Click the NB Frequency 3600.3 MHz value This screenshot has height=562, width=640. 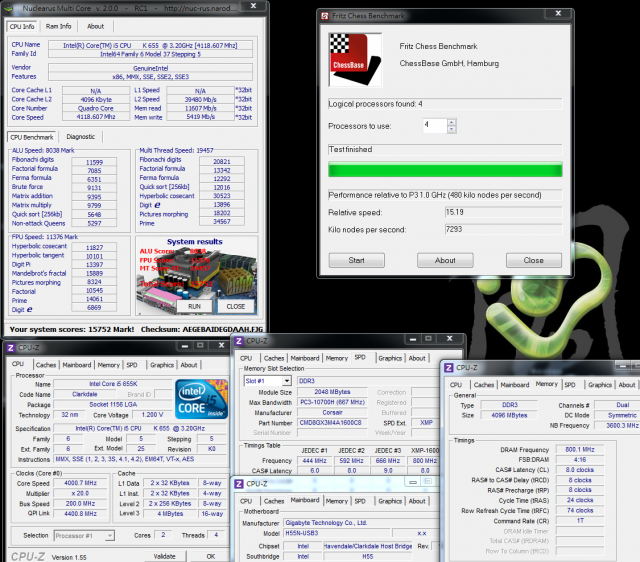click(x=617, y=425)
